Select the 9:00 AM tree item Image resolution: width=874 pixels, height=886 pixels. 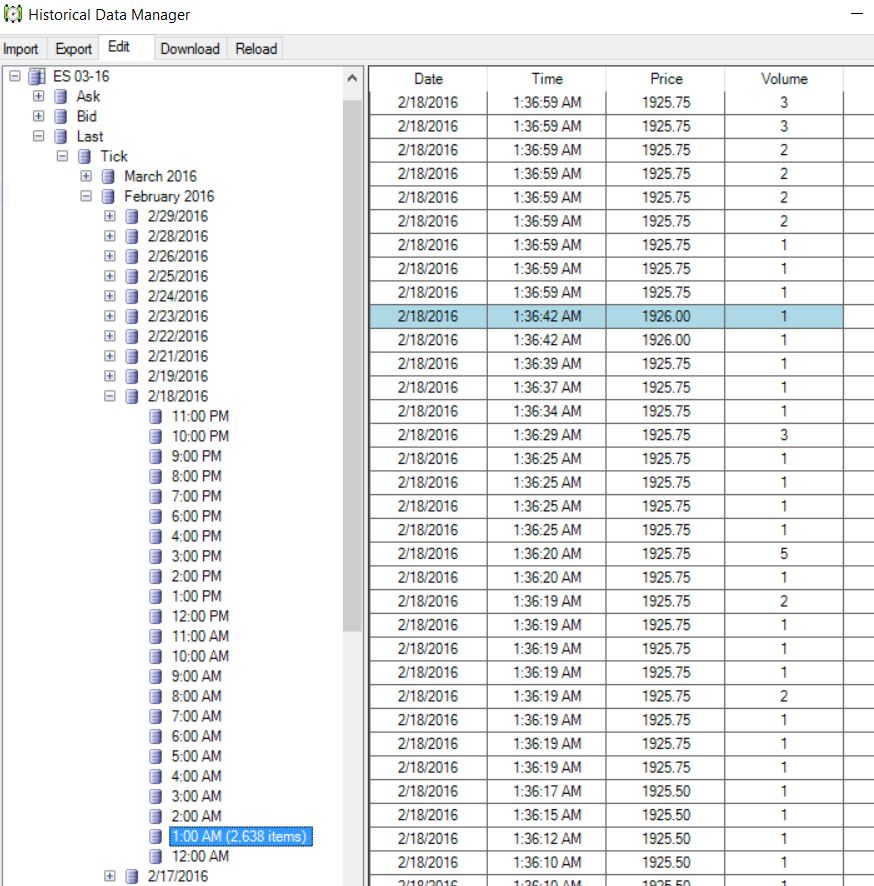[x=196, y=676]
